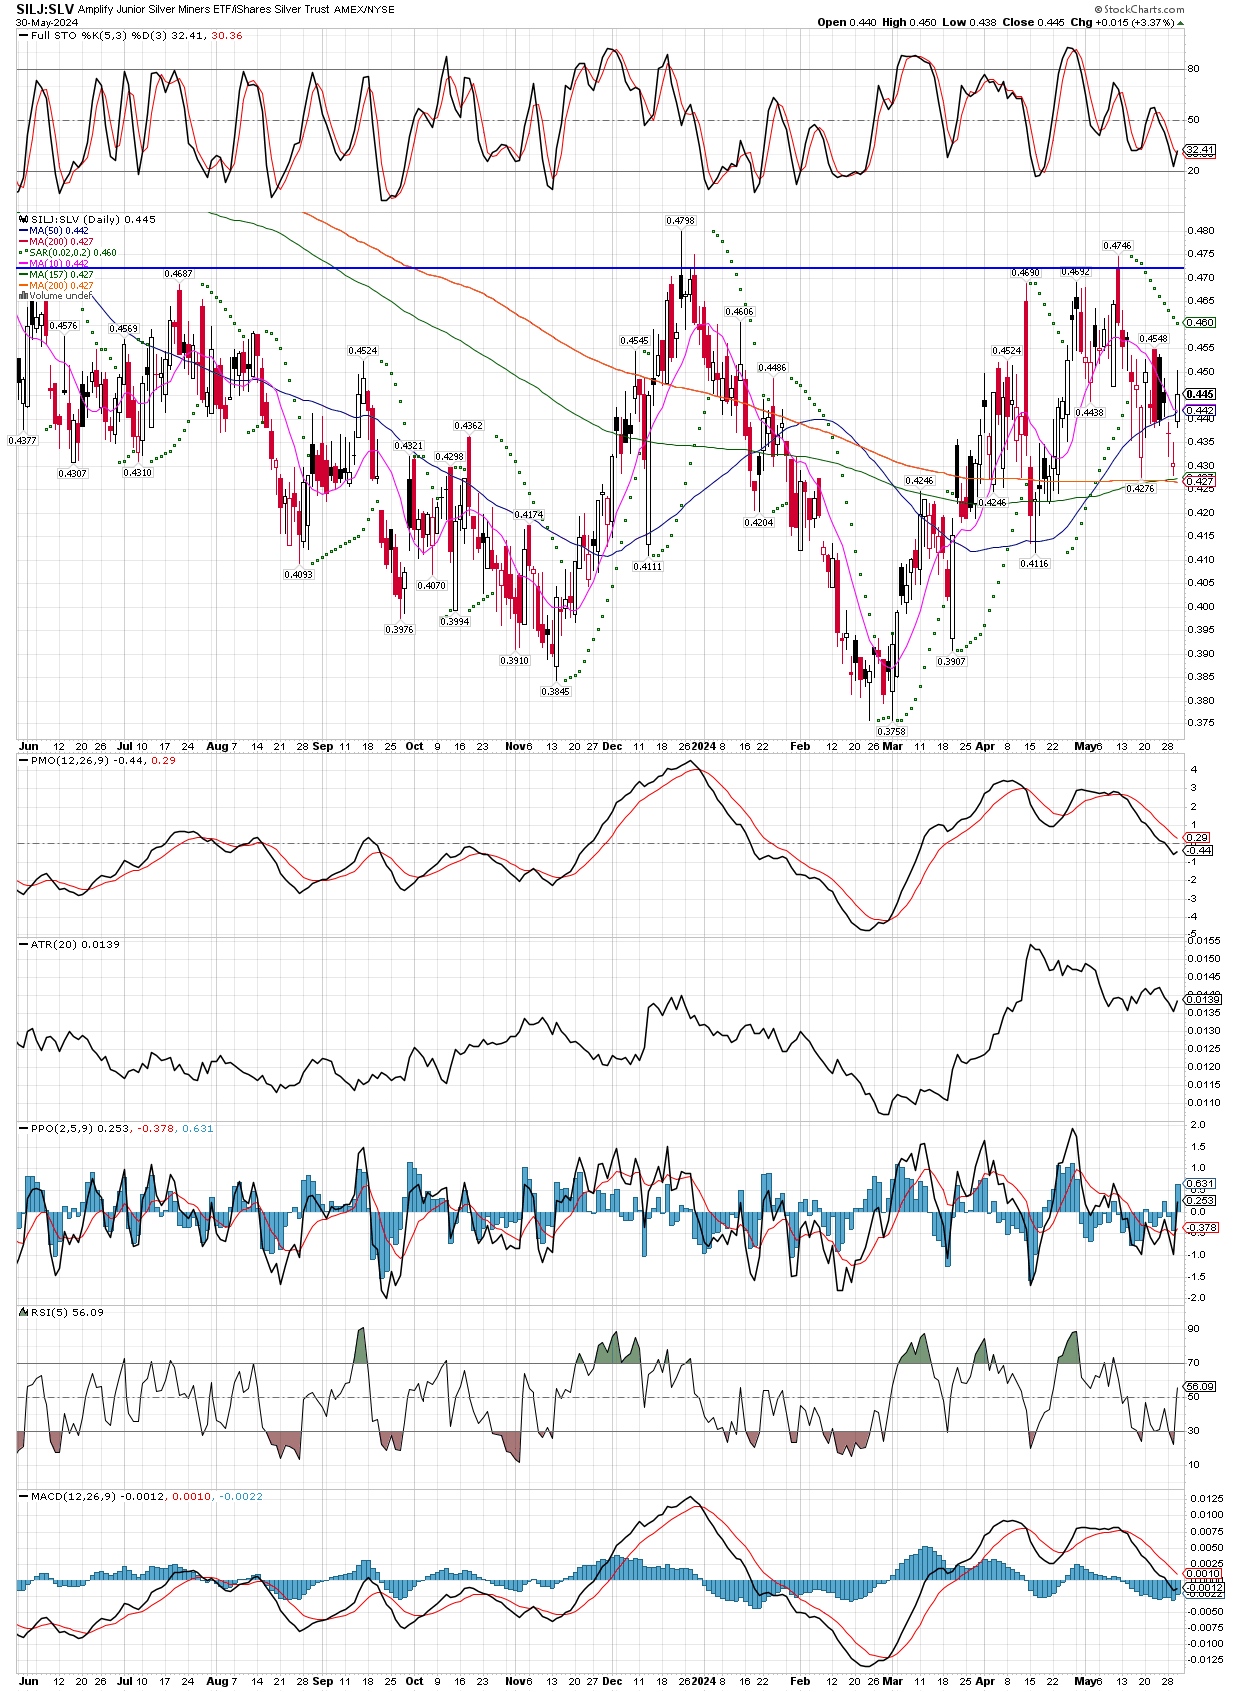Click the High 0.450 value in the header

[x=909, y=22]
